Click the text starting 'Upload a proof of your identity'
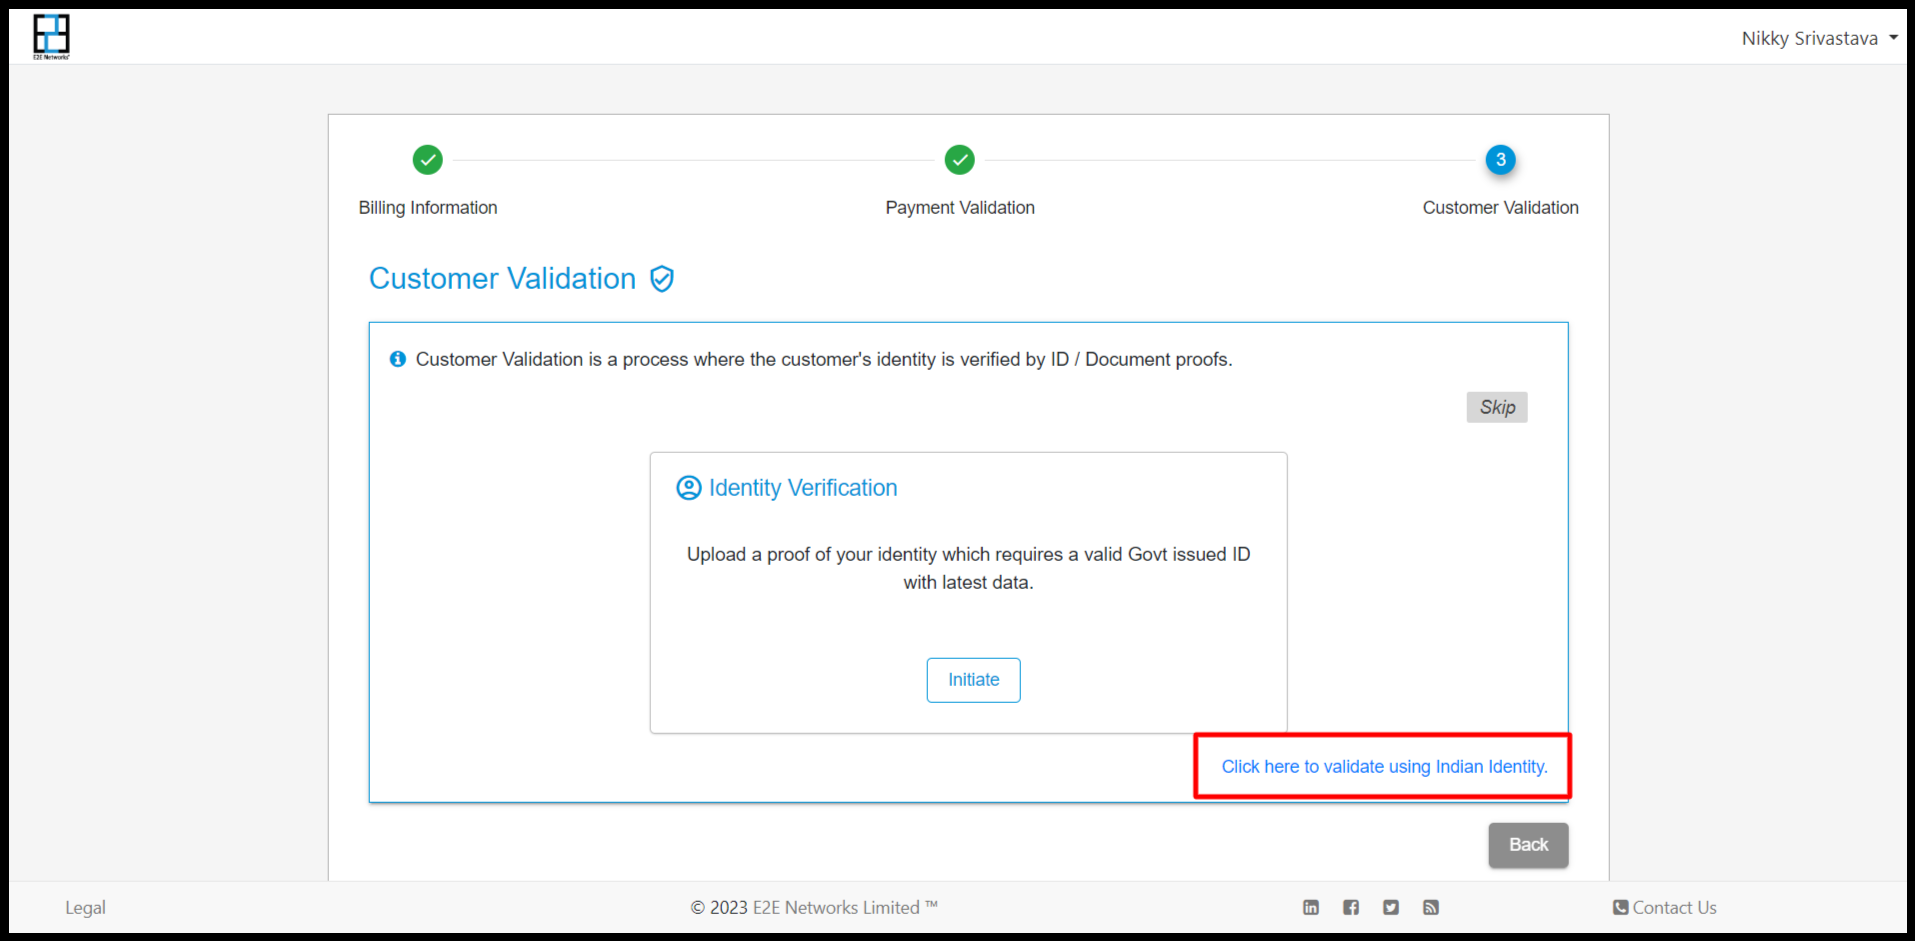The image size is (1915, 941). tap(968, 568)
